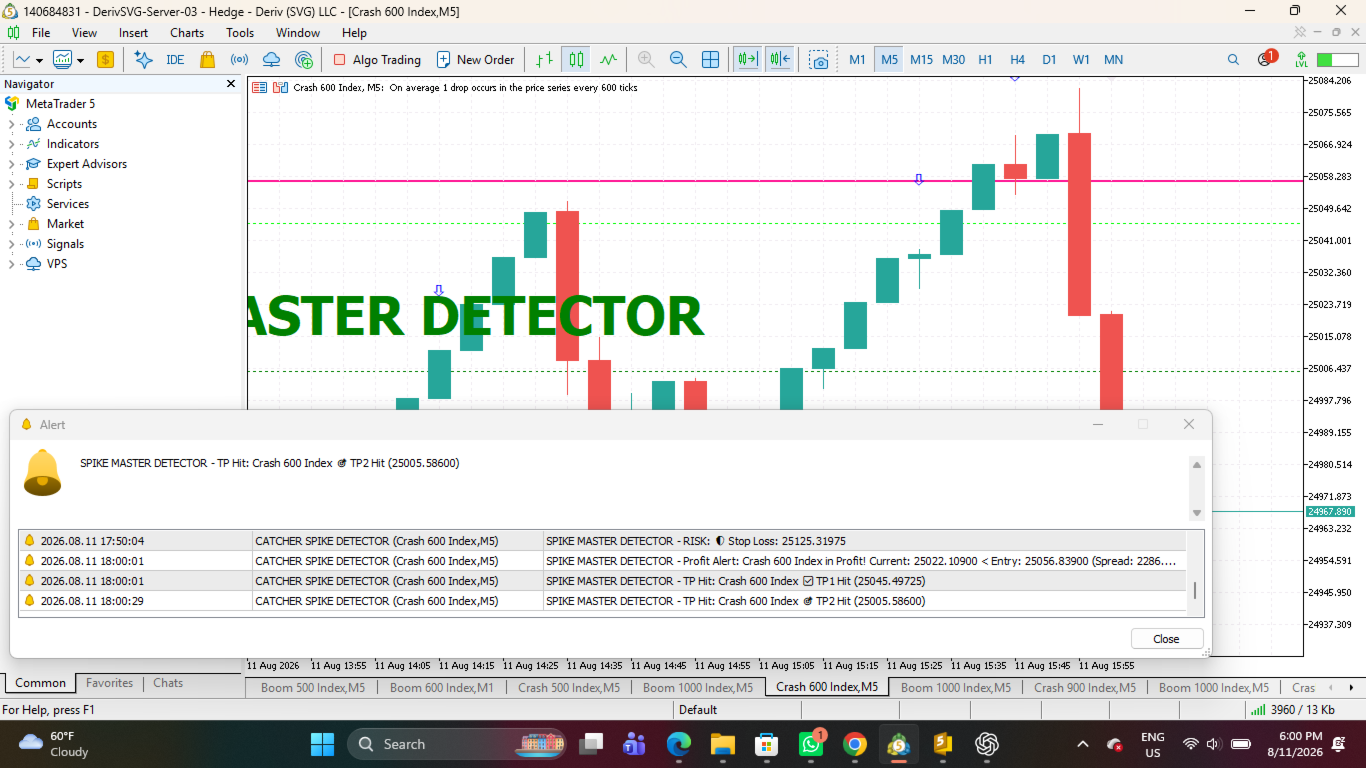Open Microsoft Edge from the taskbar
Viewport: 1366px width, 768px height.
tap(679, 744)
